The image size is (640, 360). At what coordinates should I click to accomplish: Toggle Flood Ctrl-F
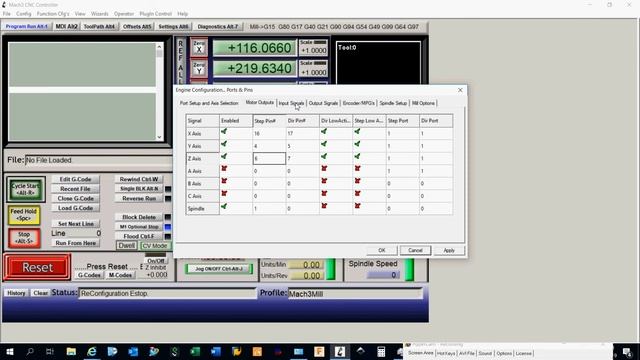pyautogui.click(x=139, y=236)
